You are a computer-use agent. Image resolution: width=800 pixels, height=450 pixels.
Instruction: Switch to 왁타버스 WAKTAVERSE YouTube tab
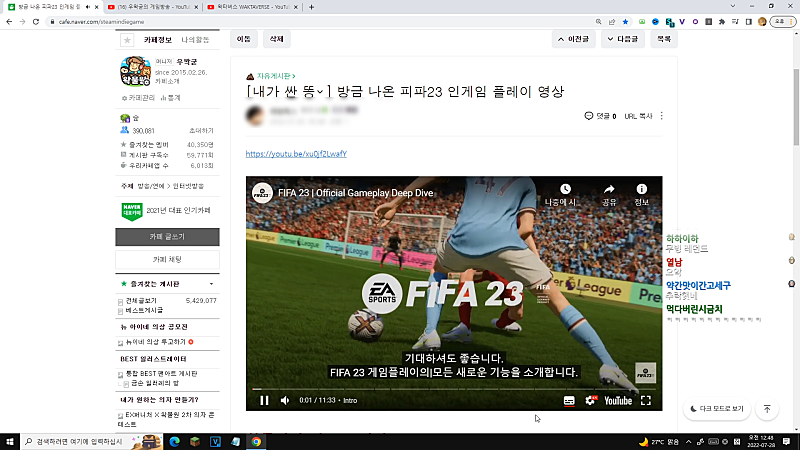(253, 7)
